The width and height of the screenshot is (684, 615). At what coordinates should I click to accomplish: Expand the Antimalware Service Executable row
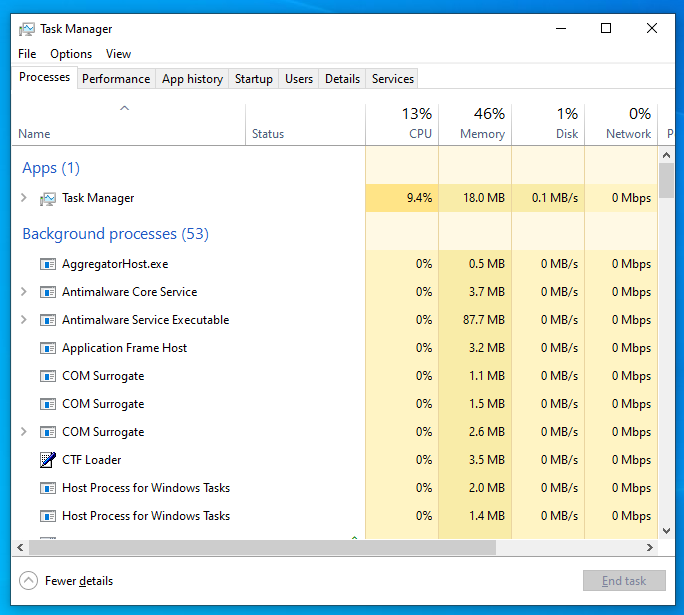click(x=24, y=320)
